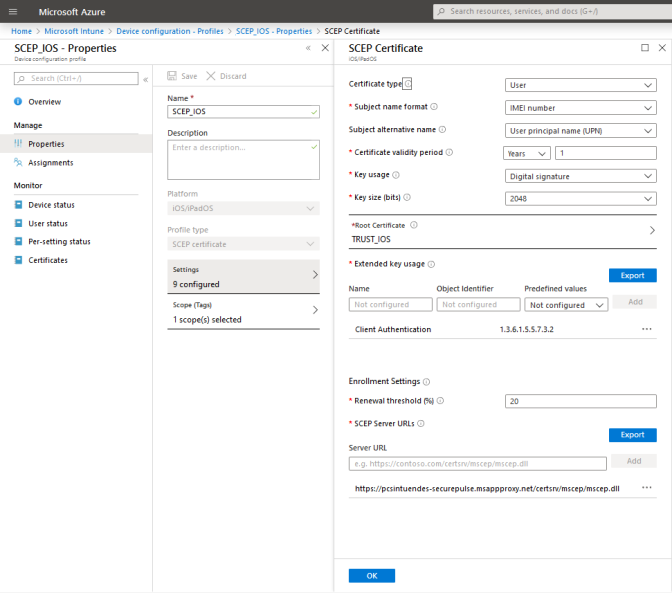Expand Scope (Tags) selection
Screen dimensions: 672x593
click(243, 312)
